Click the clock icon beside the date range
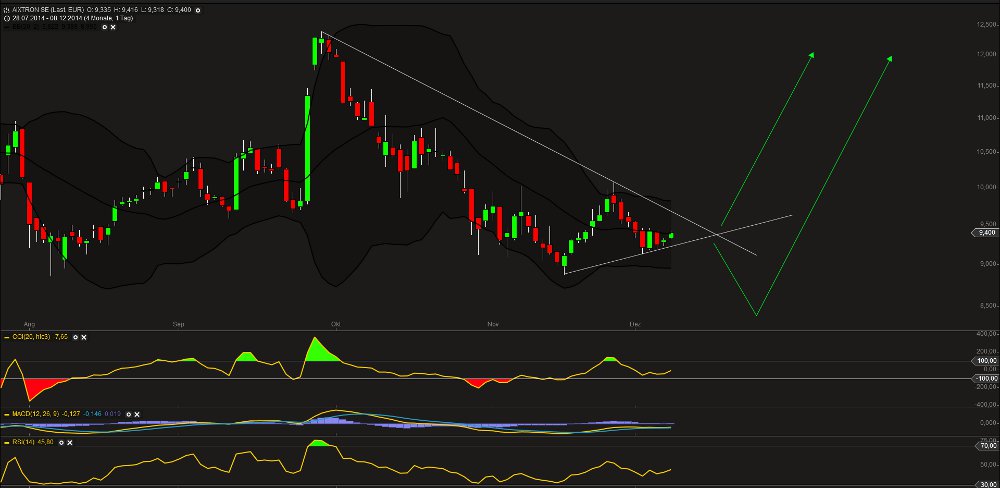Viewport: 1000px width, 488px height. [6, 18]
